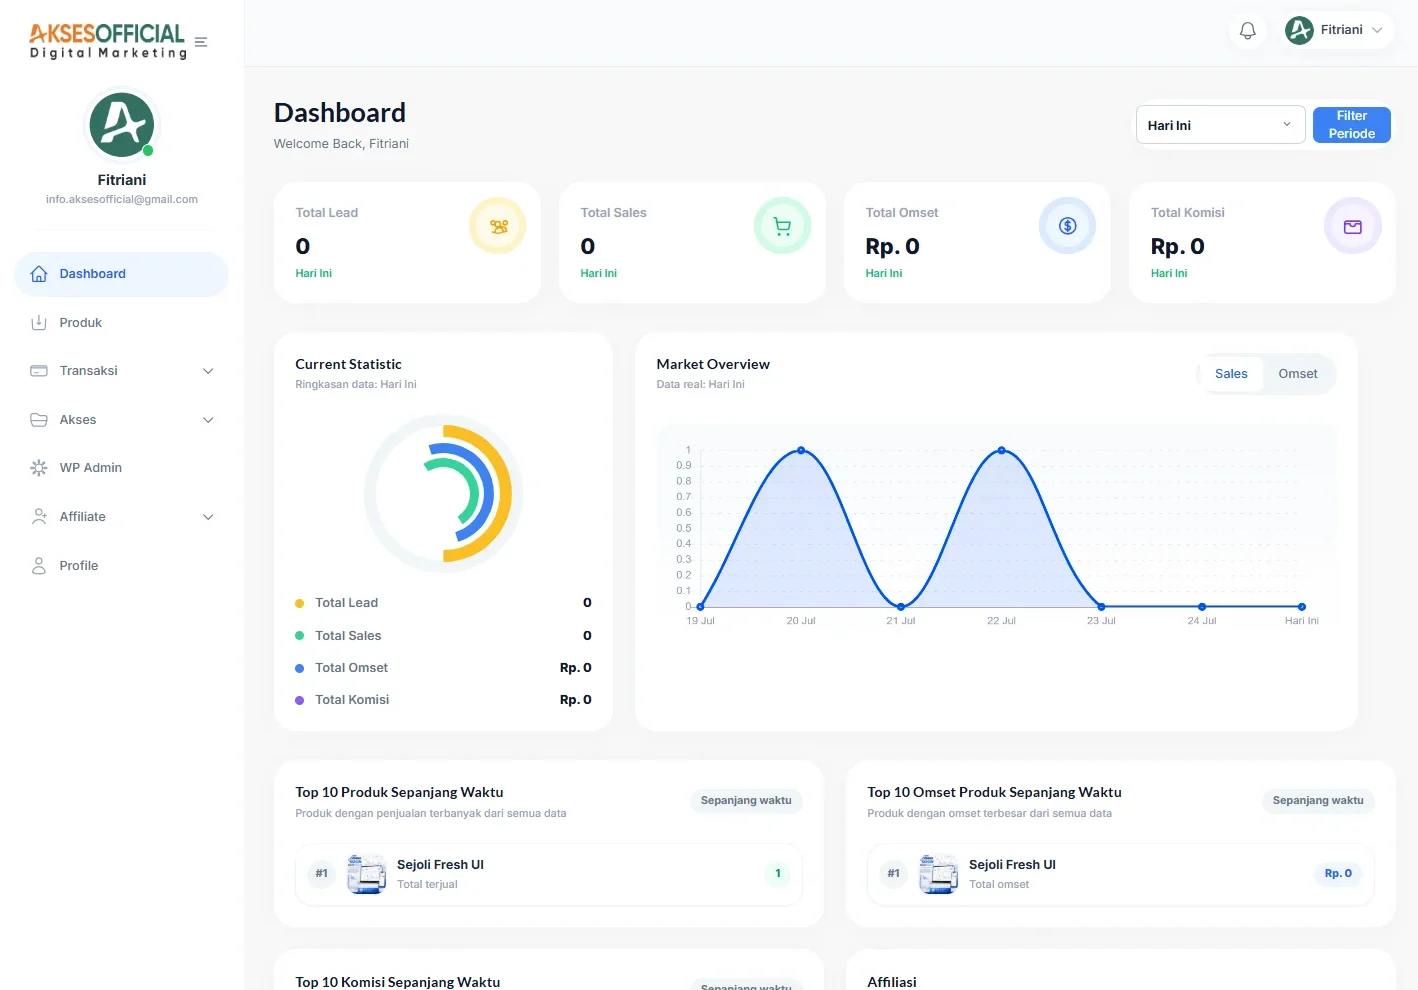Click the 20 Jul chart data point

801,451
